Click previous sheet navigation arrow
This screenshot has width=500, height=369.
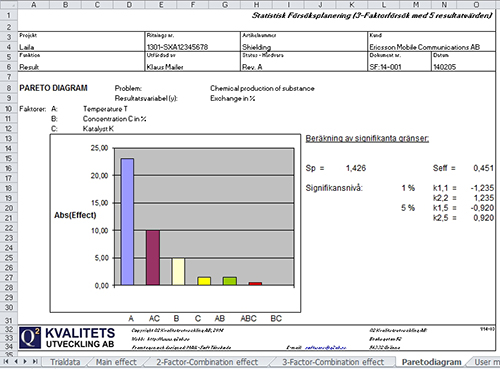pyautogui.click(x=16, y=362)
